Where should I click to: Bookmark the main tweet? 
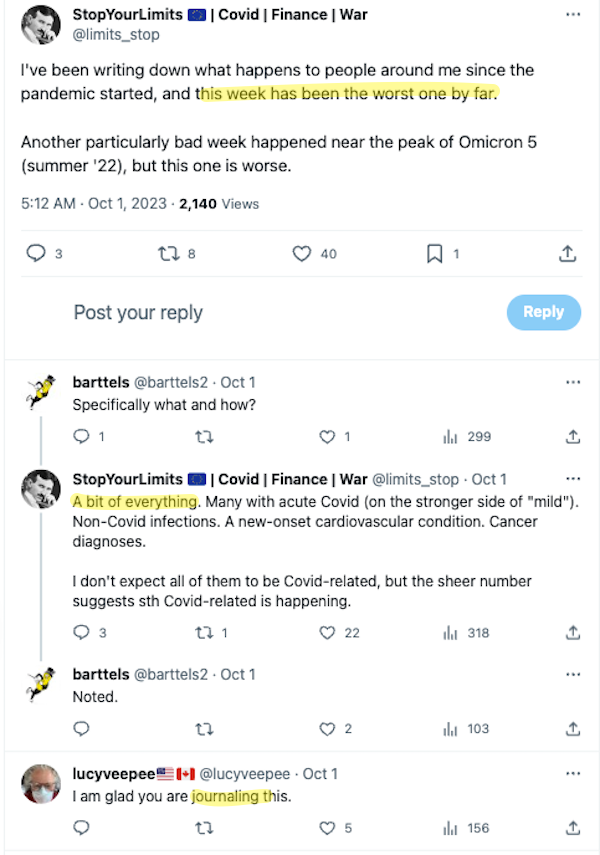(x=435, y=254)
